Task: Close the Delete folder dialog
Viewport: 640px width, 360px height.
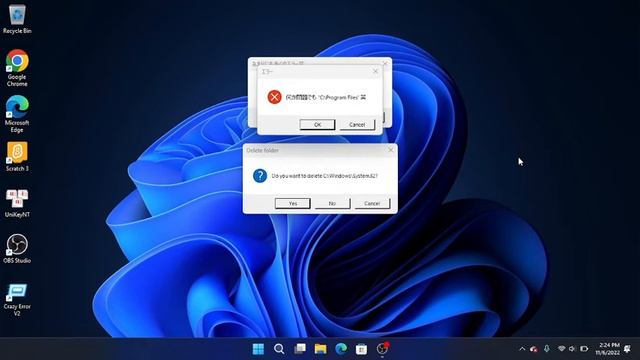Action: click(x=391, y=150)
